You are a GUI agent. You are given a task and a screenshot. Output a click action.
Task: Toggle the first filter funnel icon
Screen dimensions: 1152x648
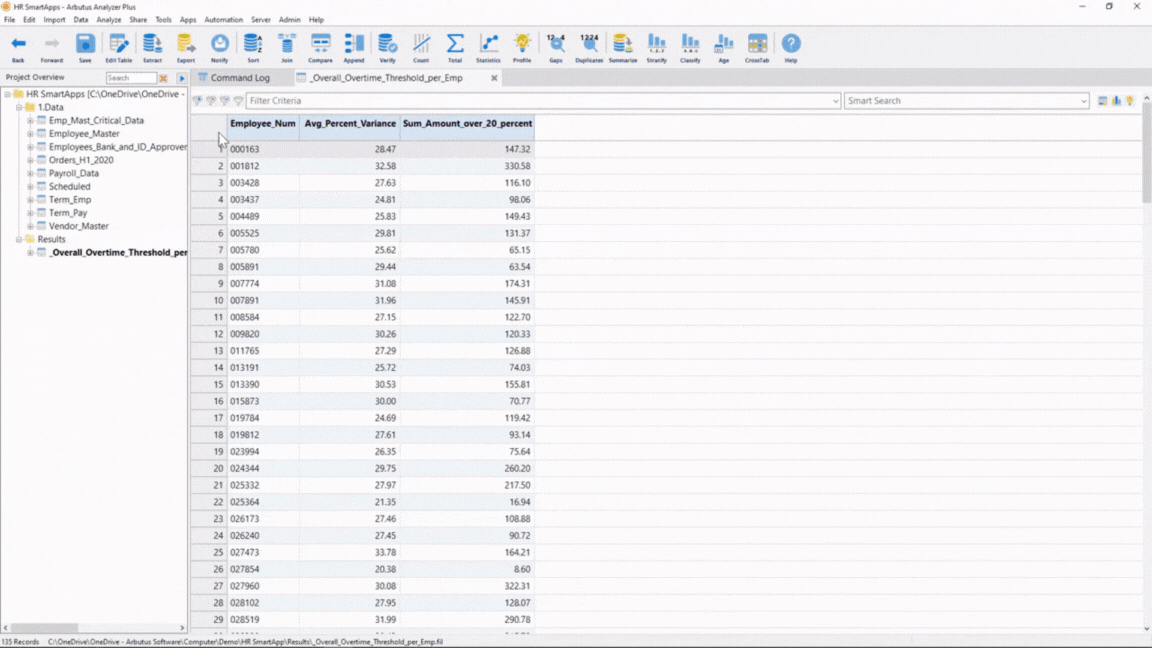click(198, 100)
